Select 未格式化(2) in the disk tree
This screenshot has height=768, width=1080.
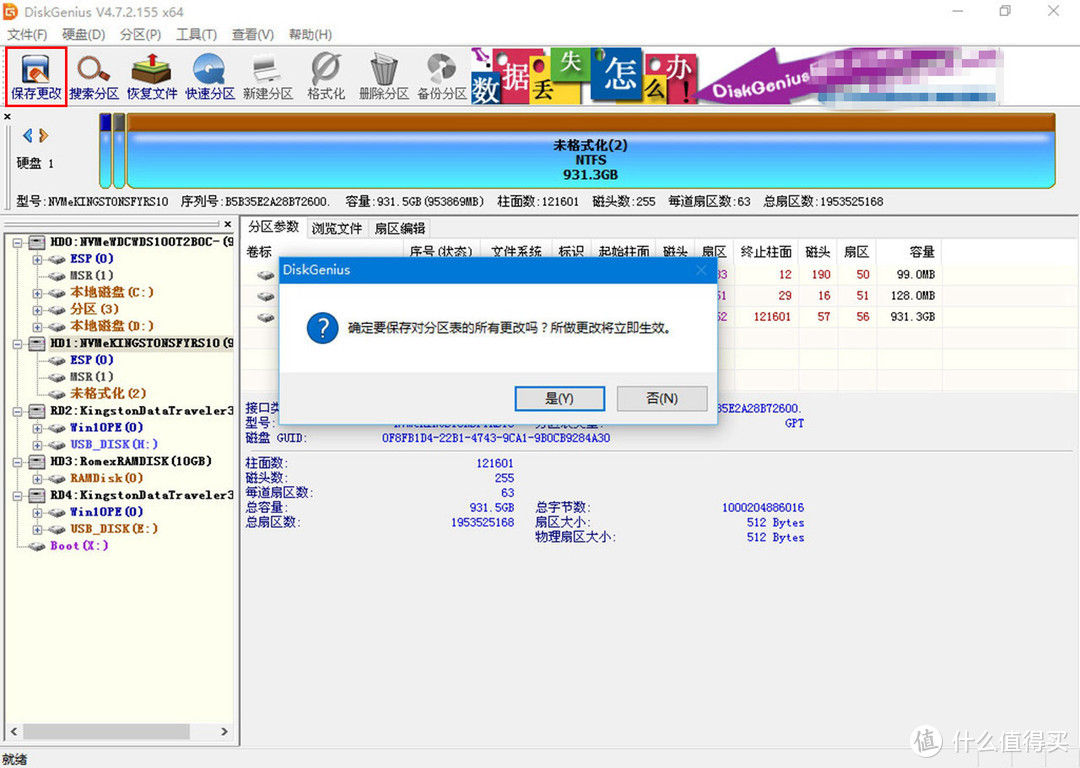point(108,394)
